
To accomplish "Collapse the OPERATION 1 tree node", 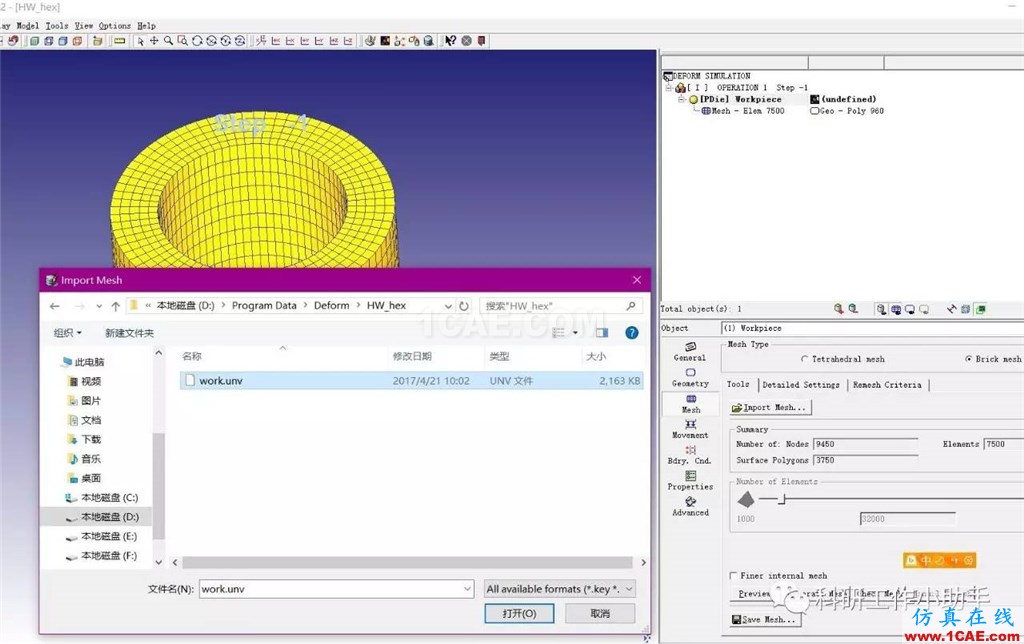I will (669, 88).
